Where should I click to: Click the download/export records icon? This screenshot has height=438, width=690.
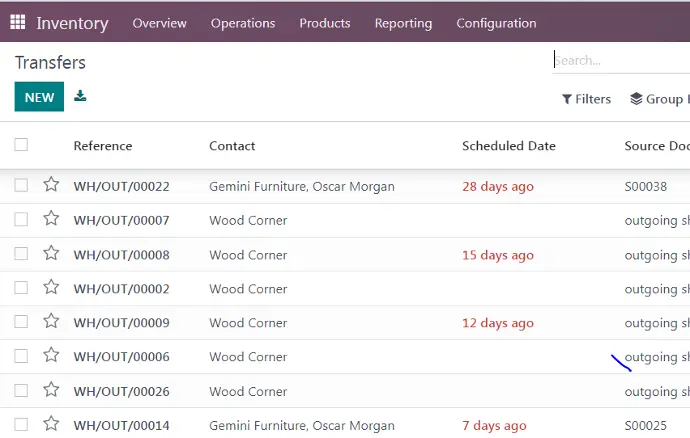click(81, 97)
